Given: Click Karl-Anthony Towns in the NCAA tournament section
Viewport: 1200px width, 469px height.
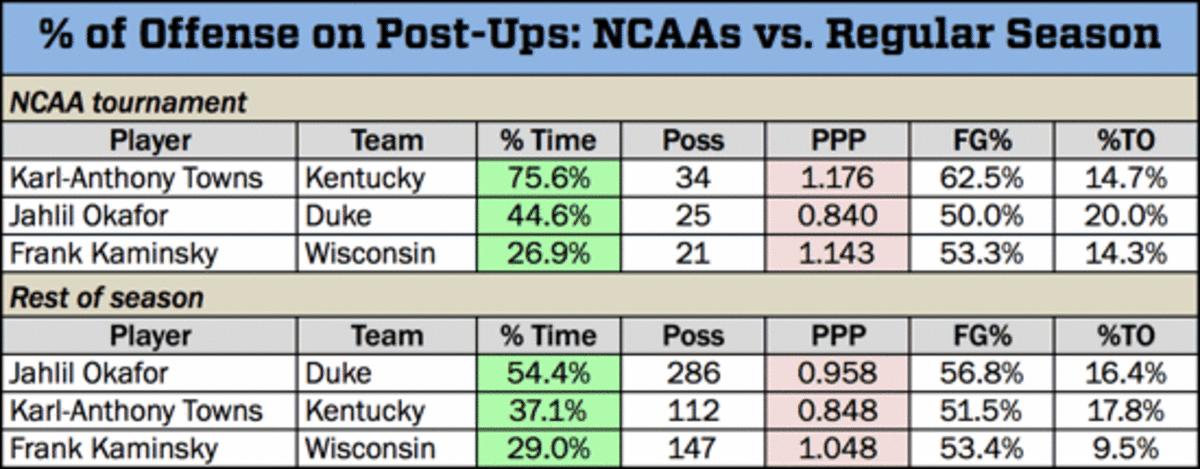Looking at the screenshot, I should coord(135,178).
